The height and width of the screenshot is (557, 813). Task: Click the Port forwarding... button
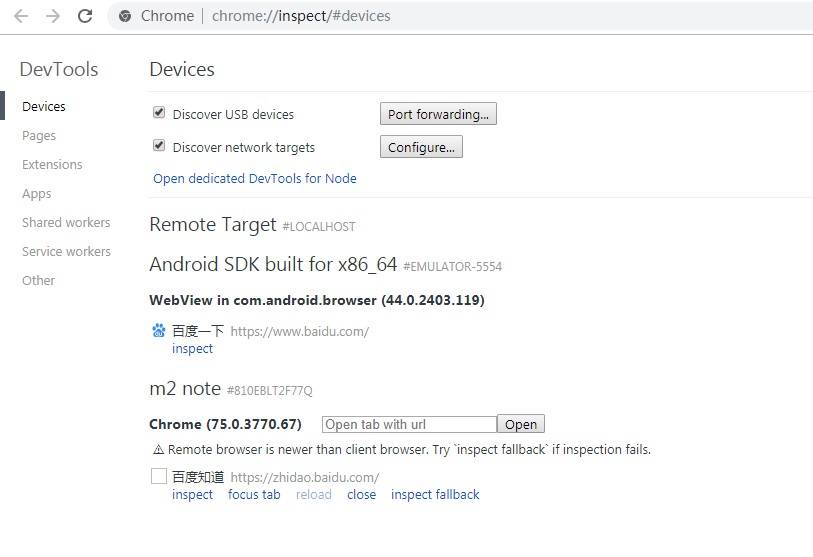pyautogui.click(x=438, y=114)
